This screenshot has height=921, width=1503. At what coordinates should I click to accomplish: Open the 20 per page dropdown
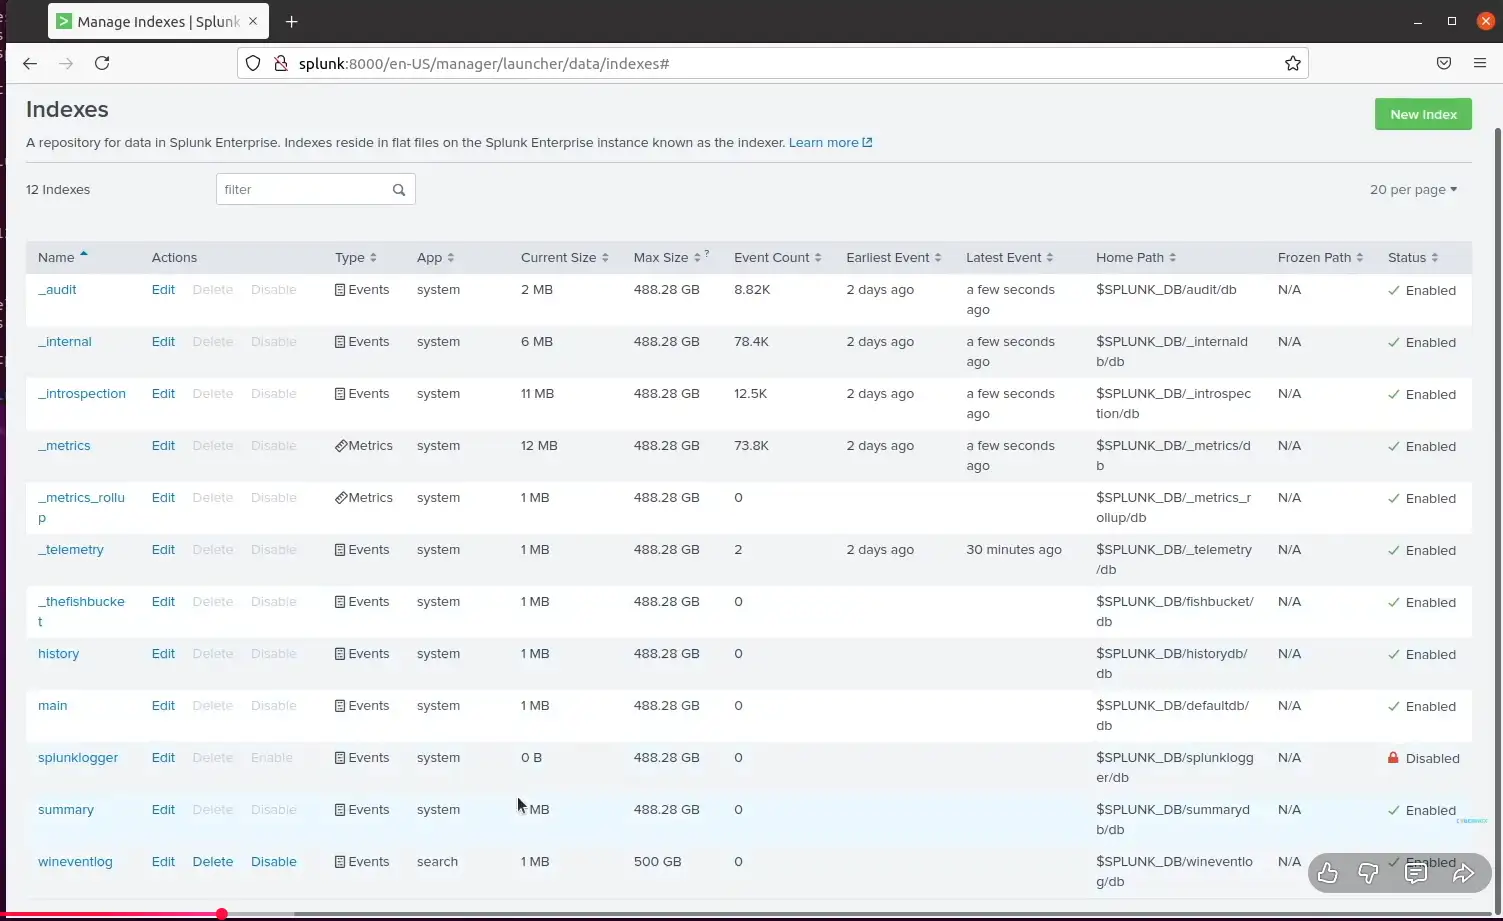click(1413, 189)
